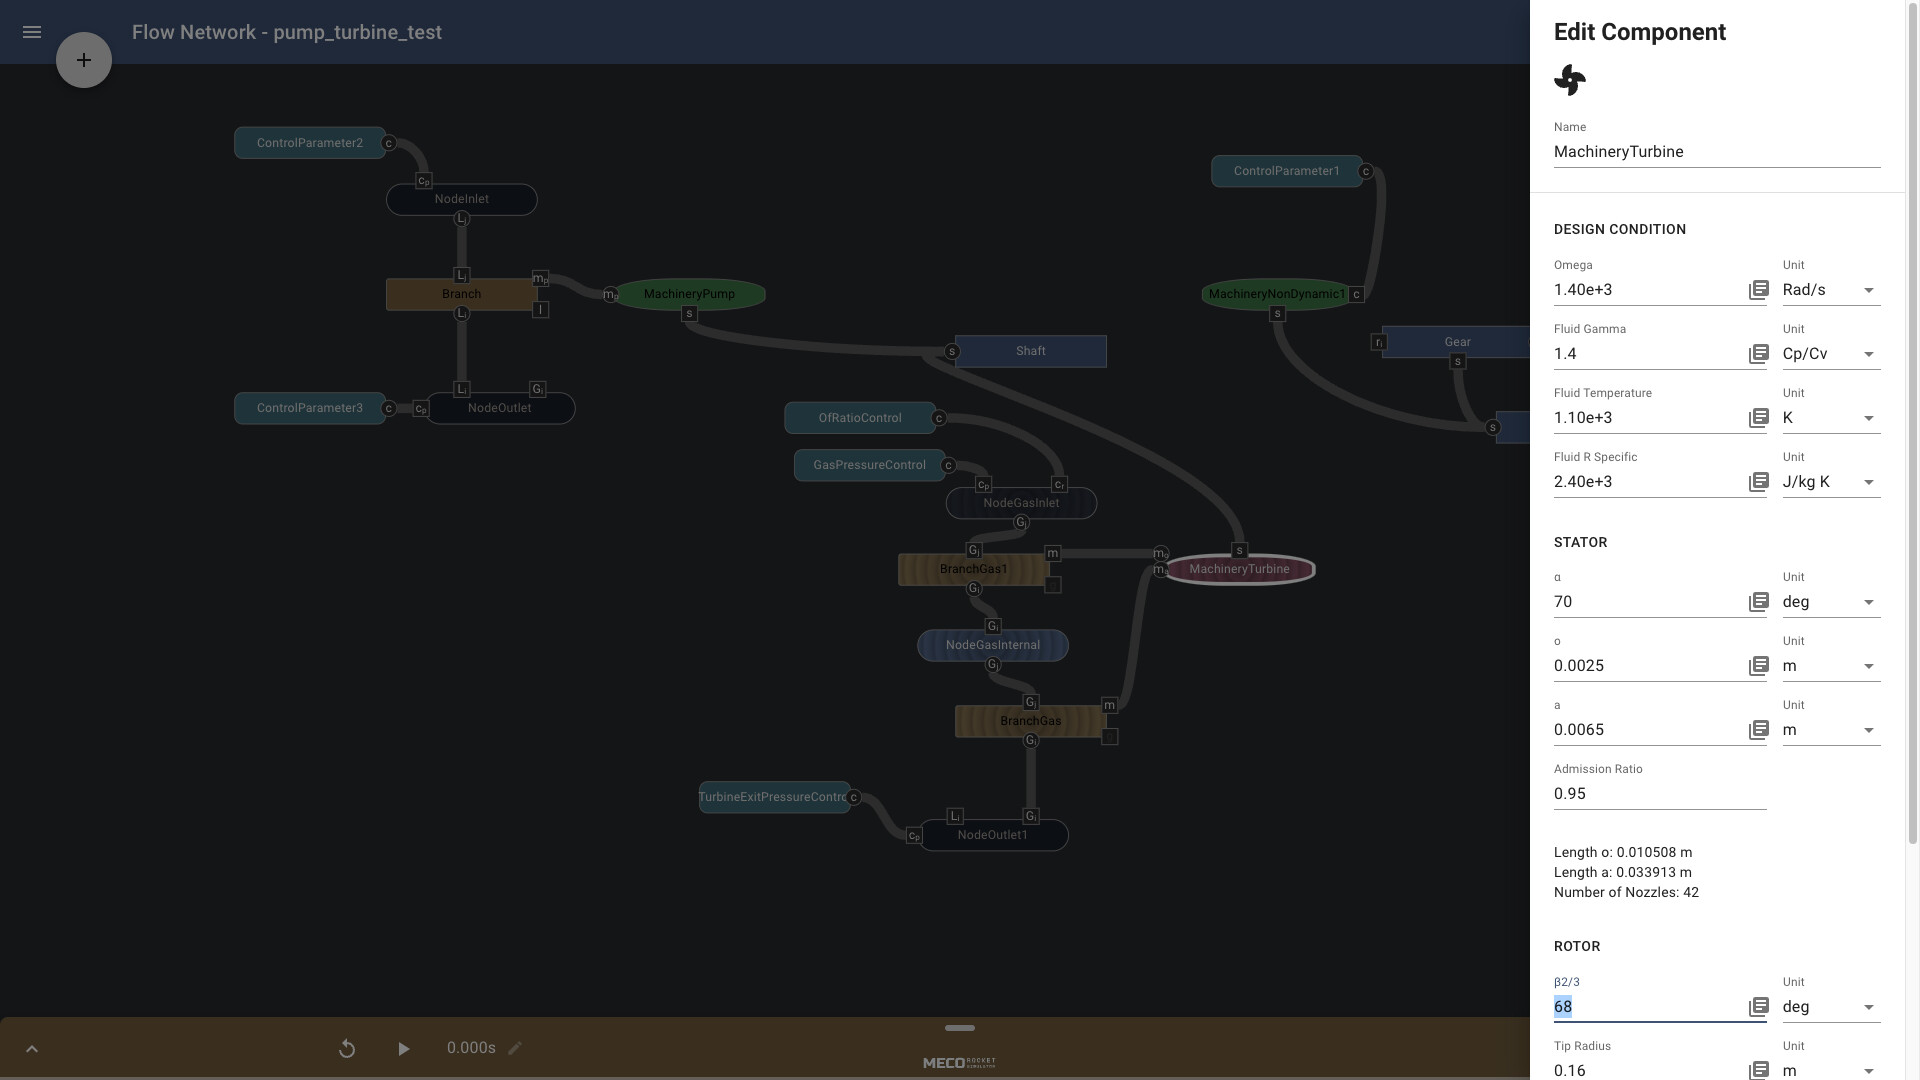Viewport: 1920px width, 1080px height.
Task: Click the pencil icon next to the simulation time
Action: [515, 1048]
